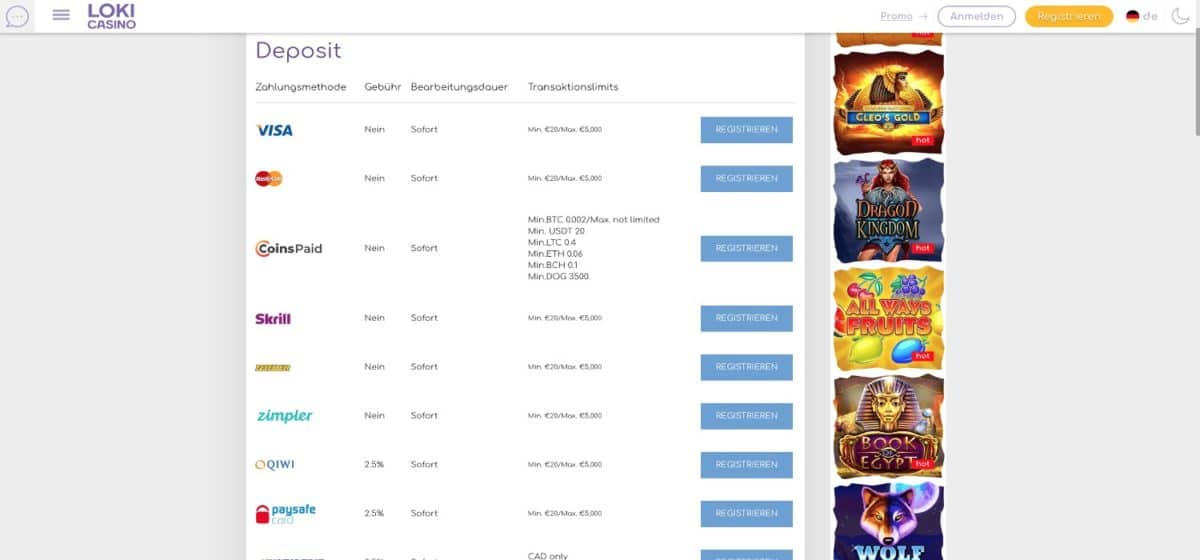Viewport: 1200px width, 560px height.
Task: Click 'Min.ETH 0.06' limit text
Action: coord(555,254)
